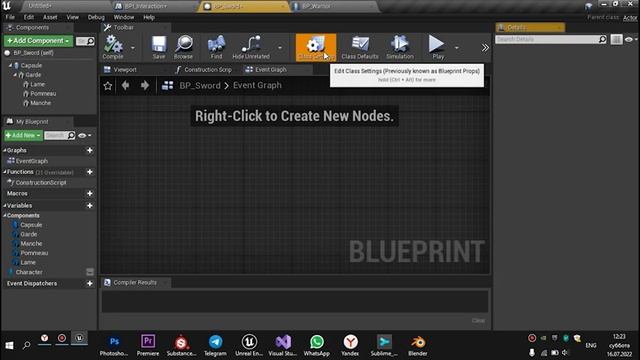640x360 pixels.
Task: Click components search field
Action: click(85, 41)
